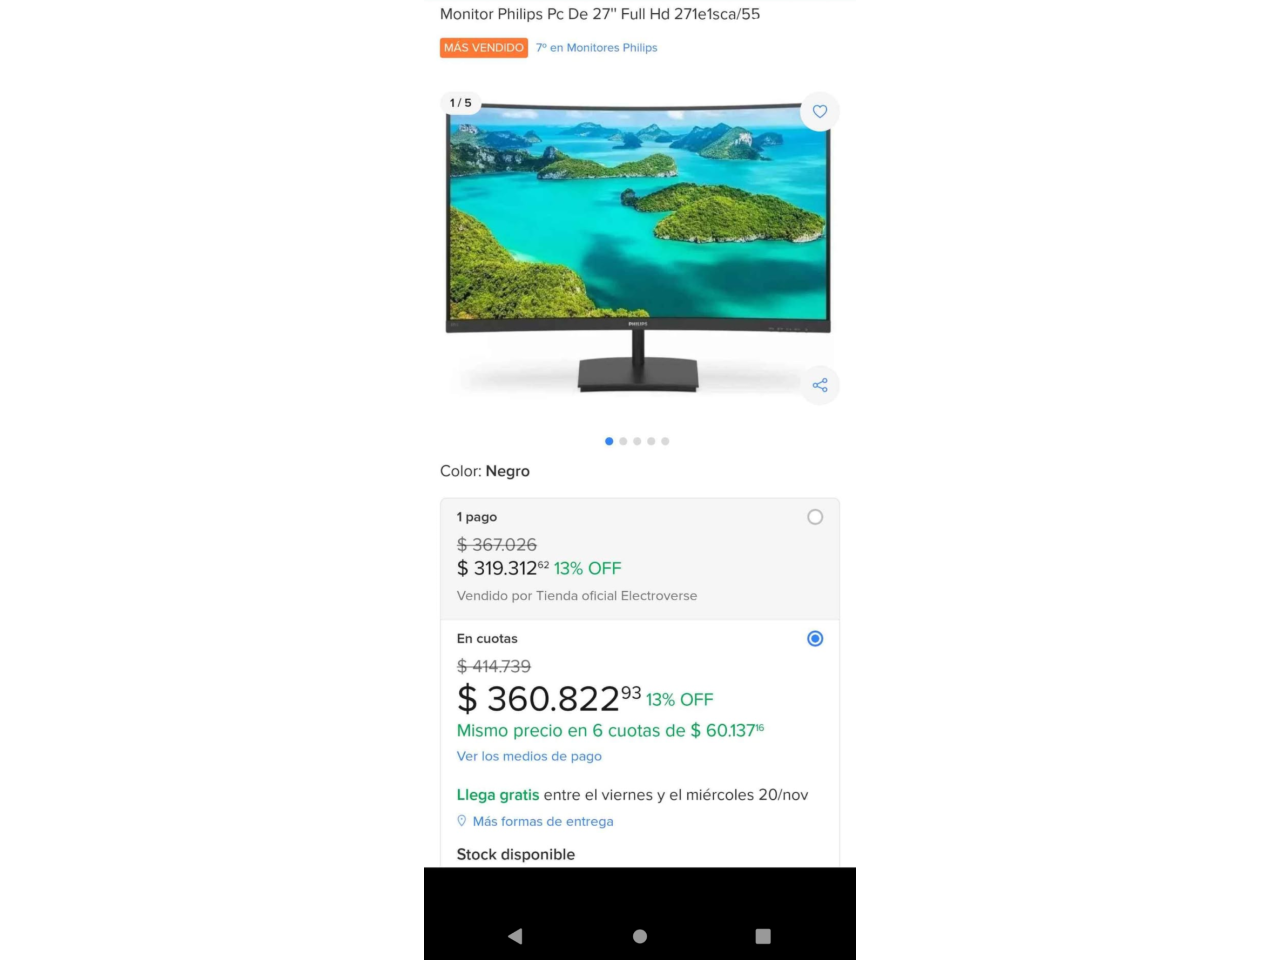Open Ver los medios de pago
The height and width of the screenshot is (960, 1280).
coord(529,756)
